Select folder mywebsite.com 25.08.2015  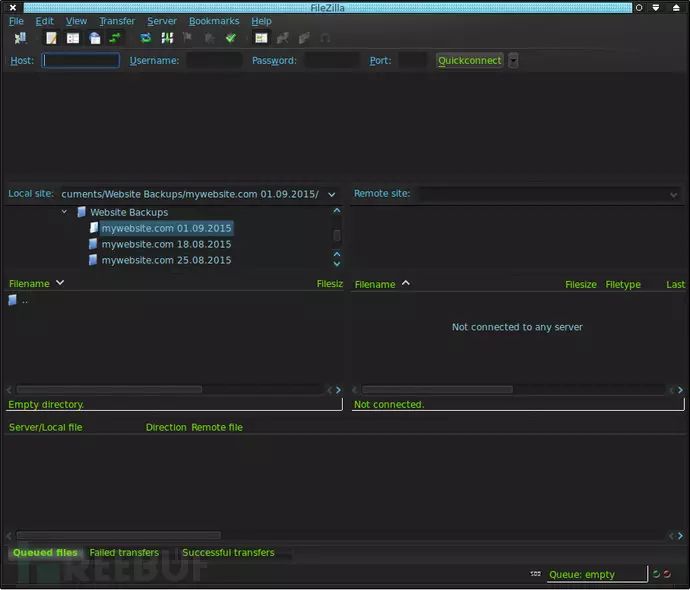click(x=166, y=260)
